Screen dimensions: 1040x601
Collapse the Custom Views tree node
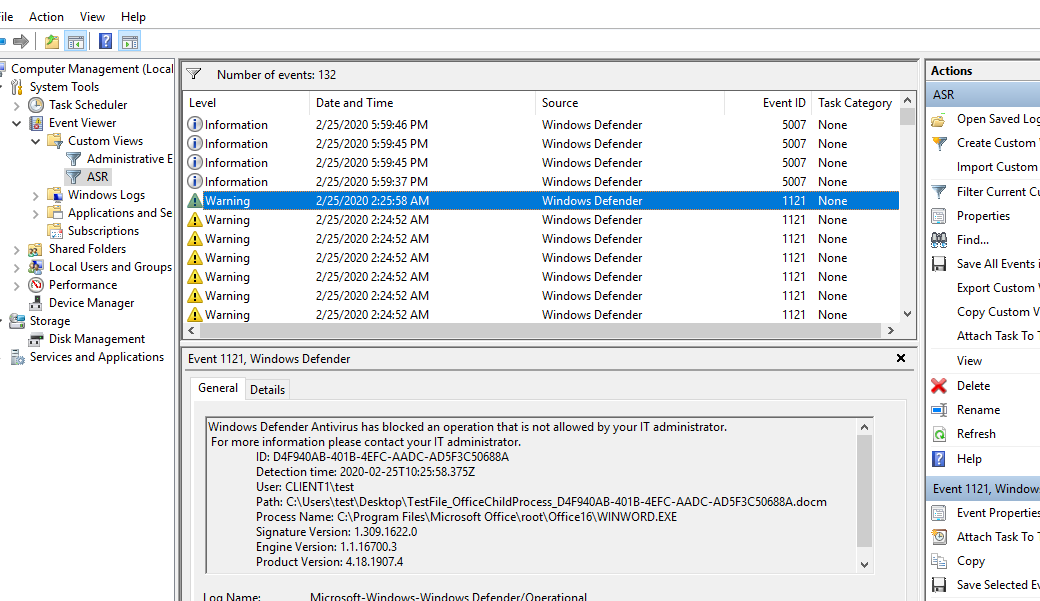36,141
